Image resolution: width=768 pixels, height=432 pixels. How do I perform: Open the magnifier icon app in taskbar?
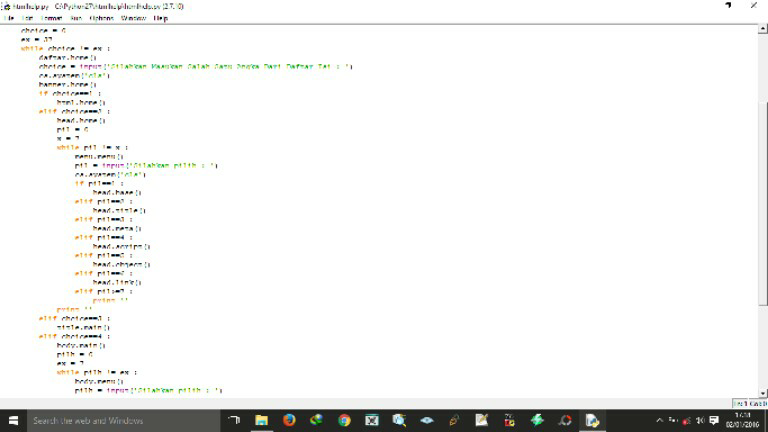point(399,420)
